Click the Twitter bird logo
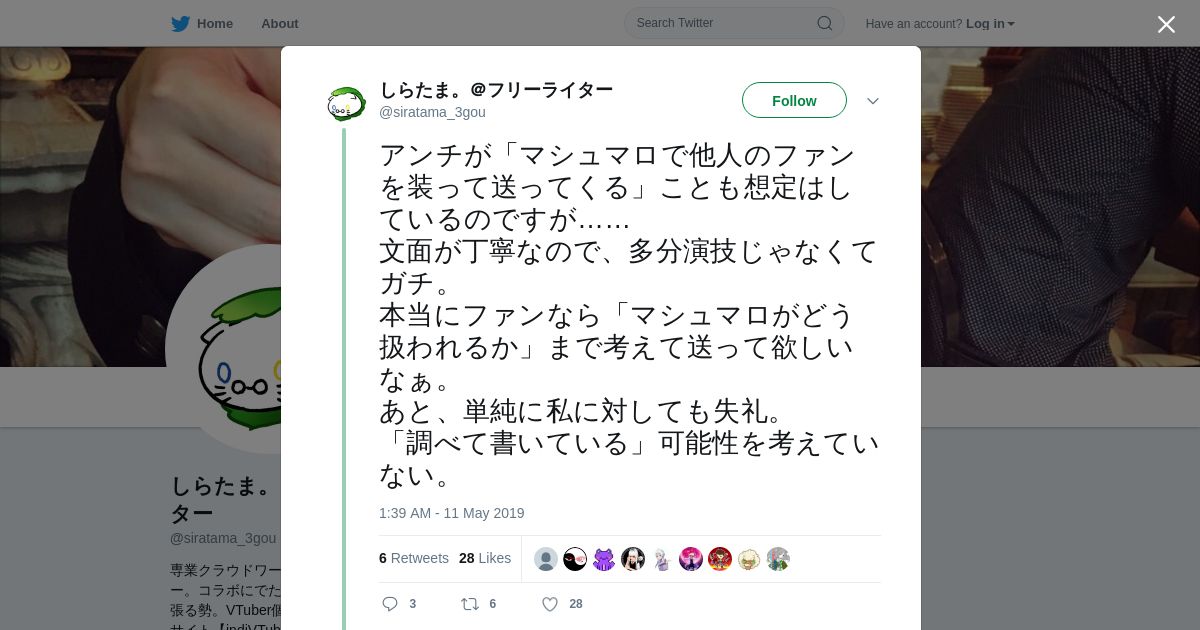The width and height of the screenshot is (1200, 630). (180, 24)
